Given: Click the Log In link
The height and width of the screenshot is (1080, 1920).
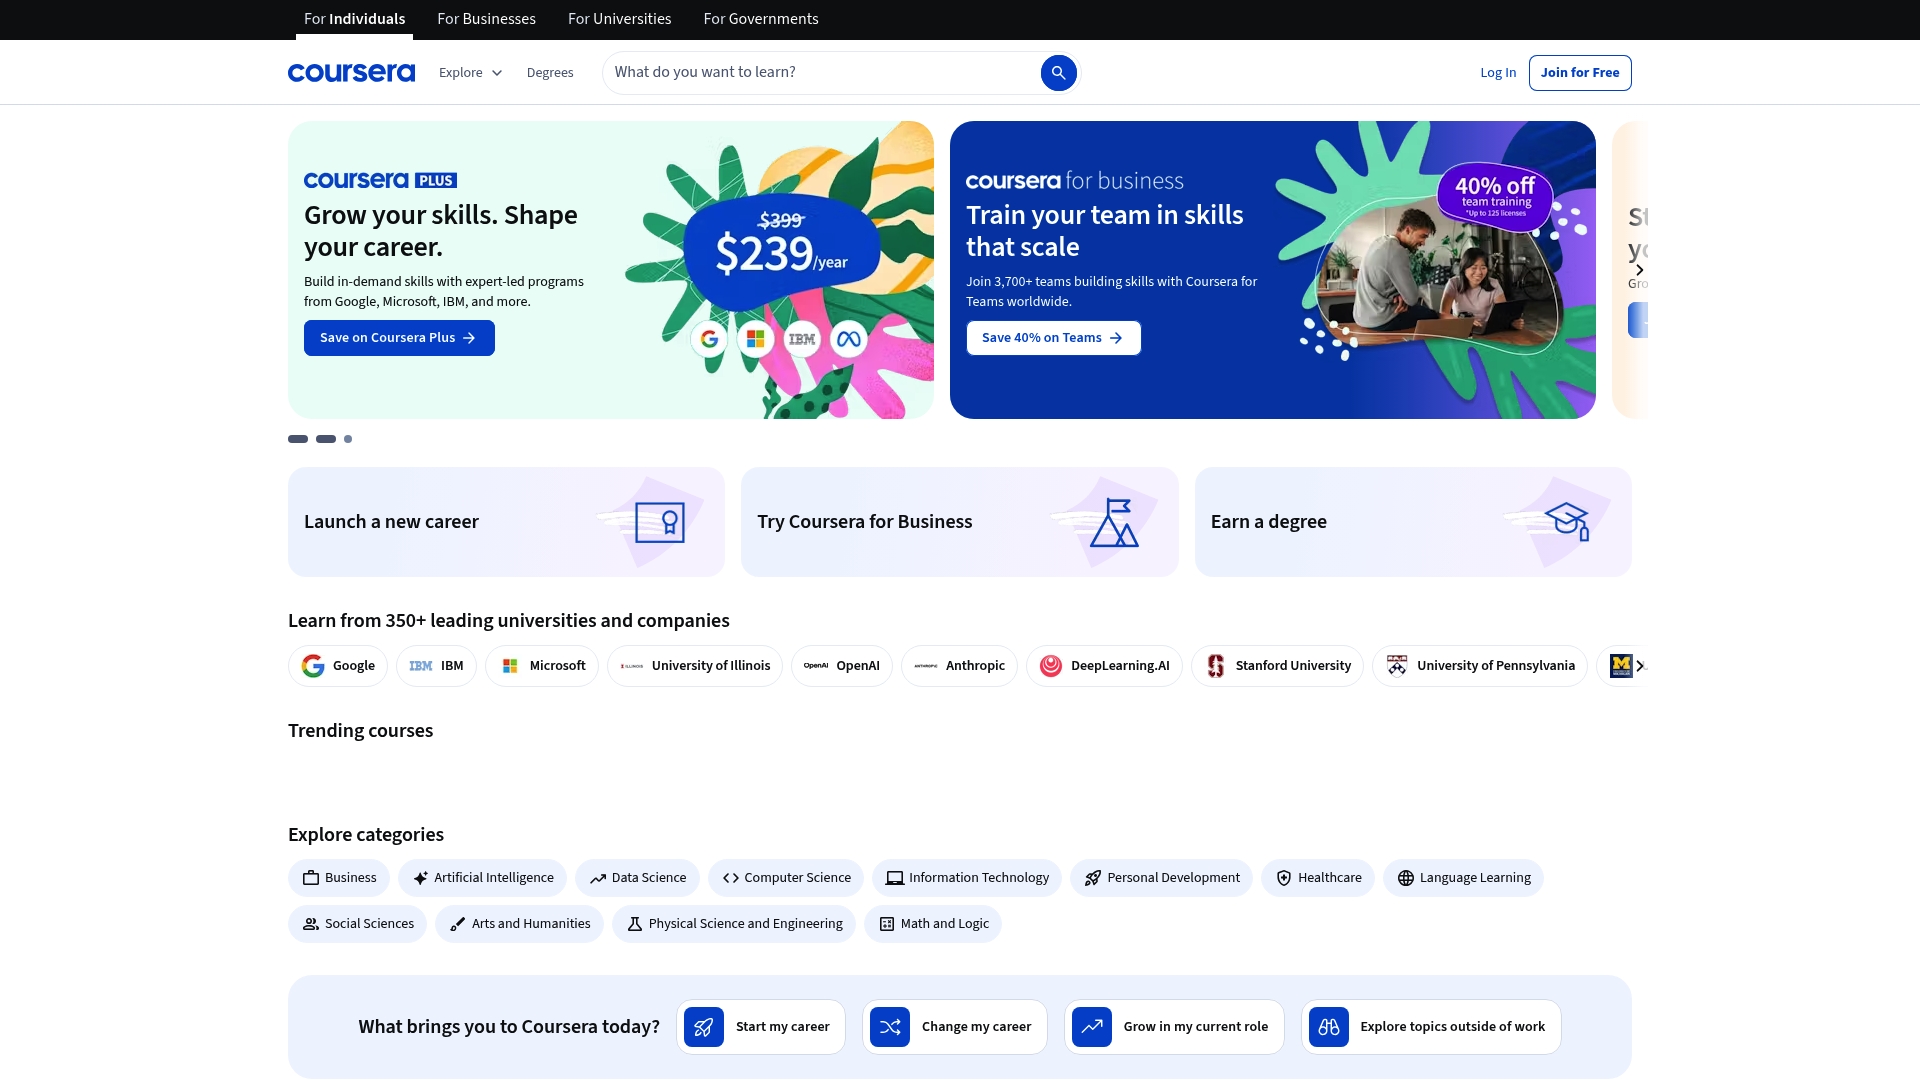Looking at the screenshot, I should [x=1498, y=73].
